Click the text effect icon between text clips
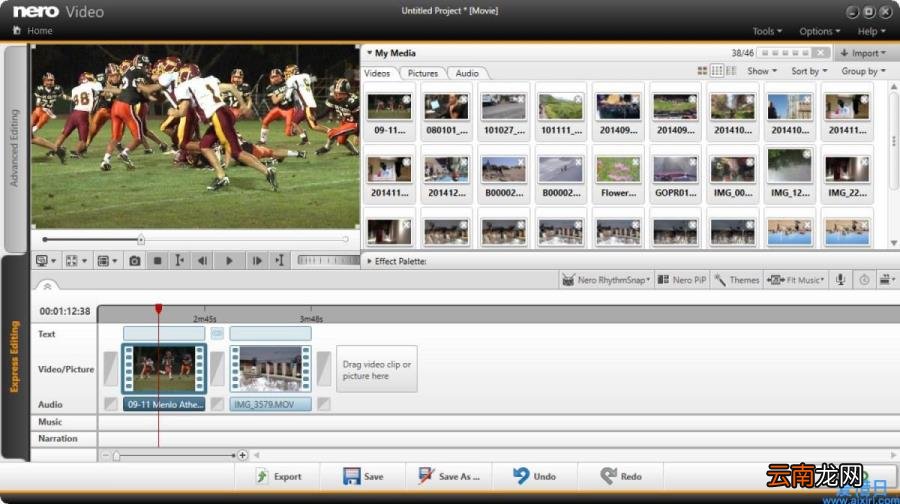This screenshot has width=900, height=504. point(217,333)
